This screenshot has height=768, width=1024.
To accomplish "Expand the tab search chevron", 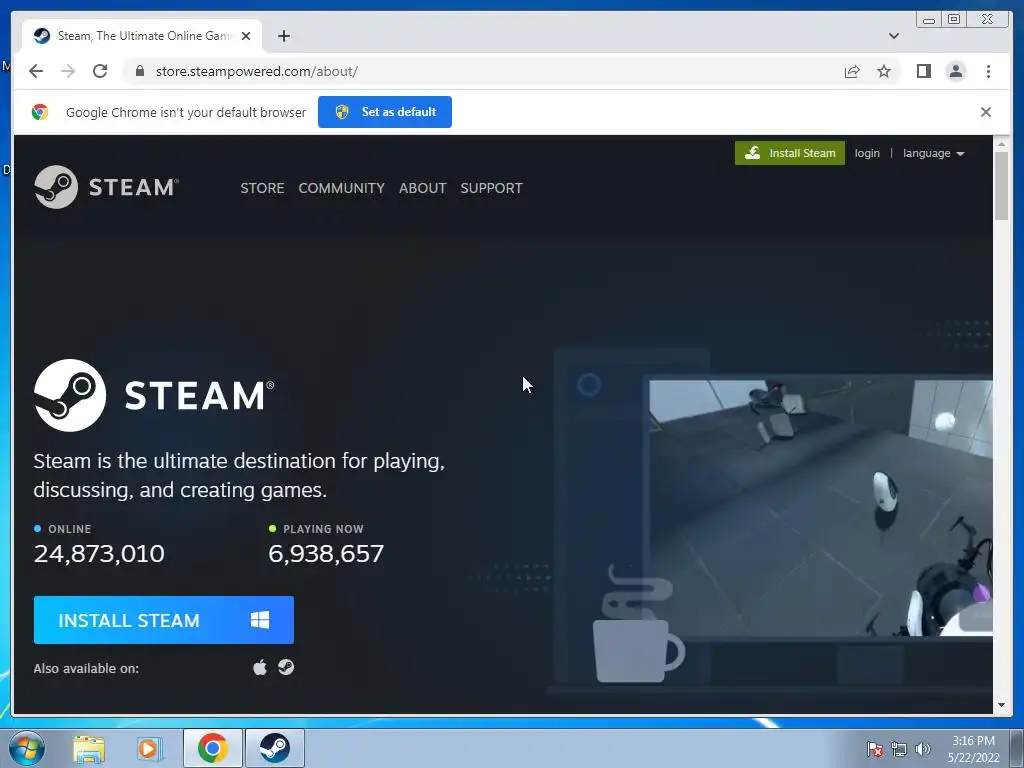I will [893, 36].
